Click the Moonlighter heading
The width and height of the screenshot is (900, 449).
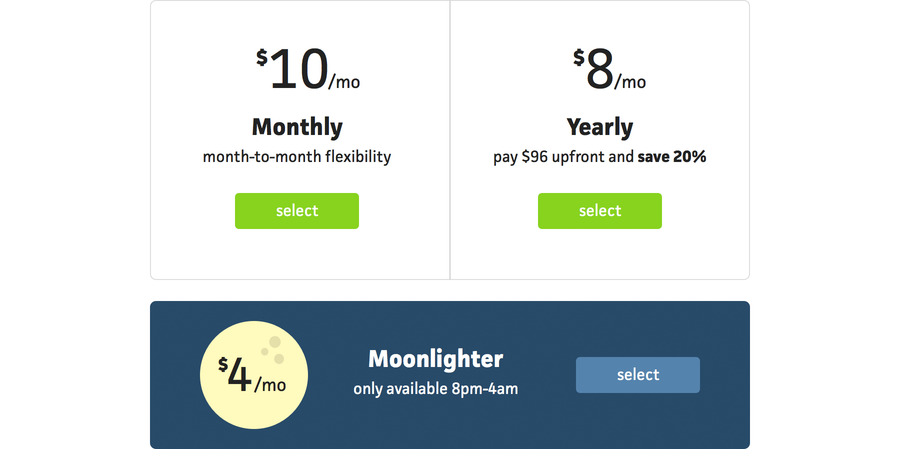coord(436,359)
